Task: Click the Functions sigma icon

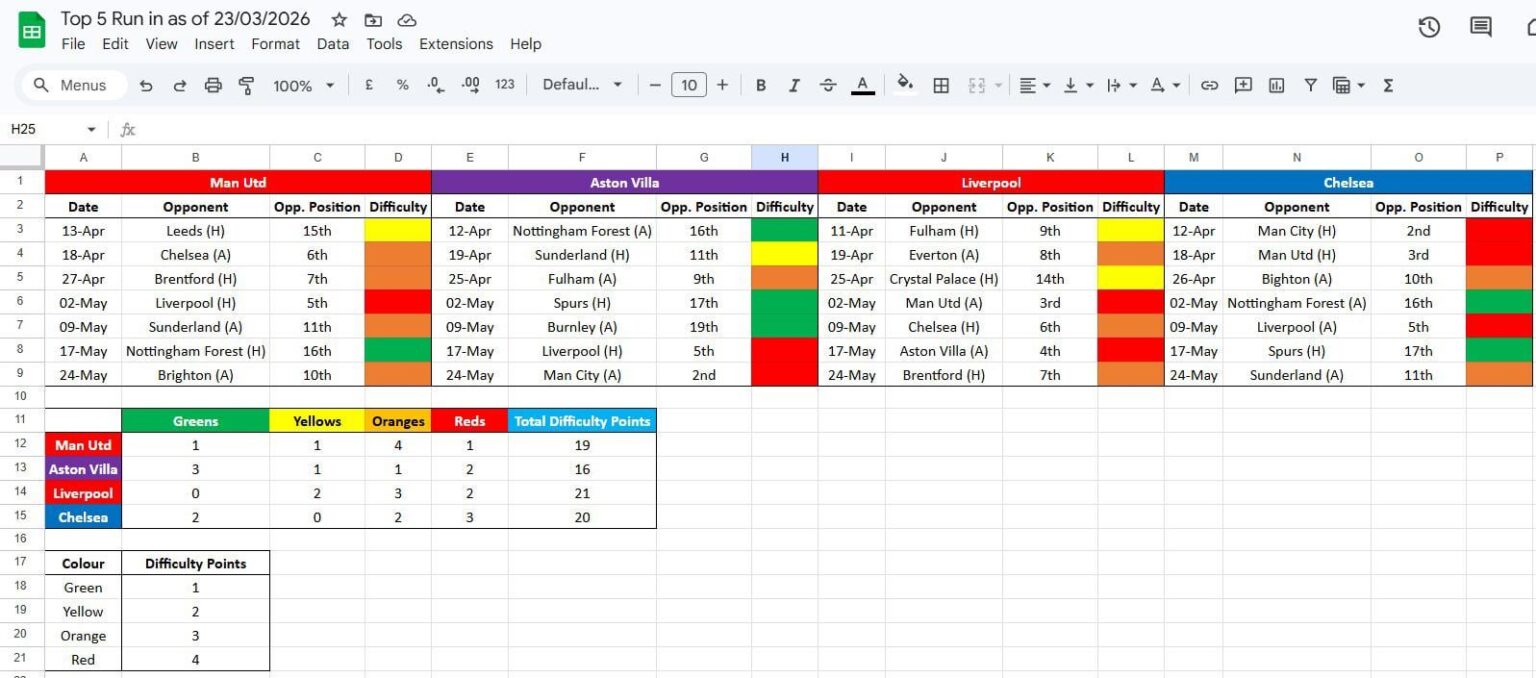Action: coord(1388,85)
